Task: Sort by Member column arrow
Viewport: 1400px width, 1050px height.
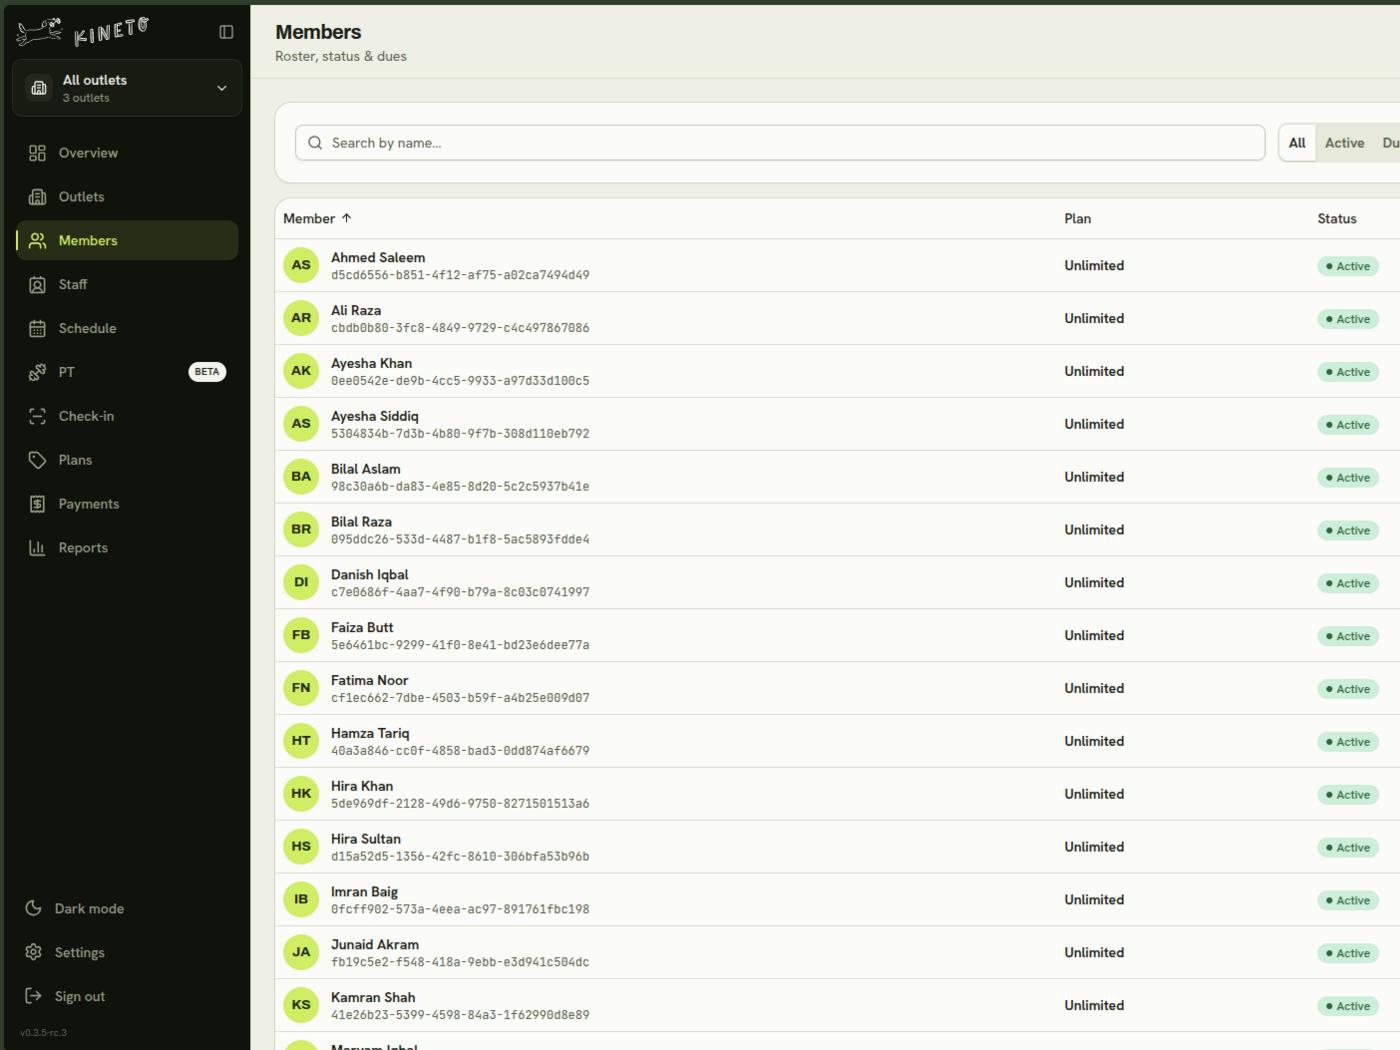Action: pos(347,218)
